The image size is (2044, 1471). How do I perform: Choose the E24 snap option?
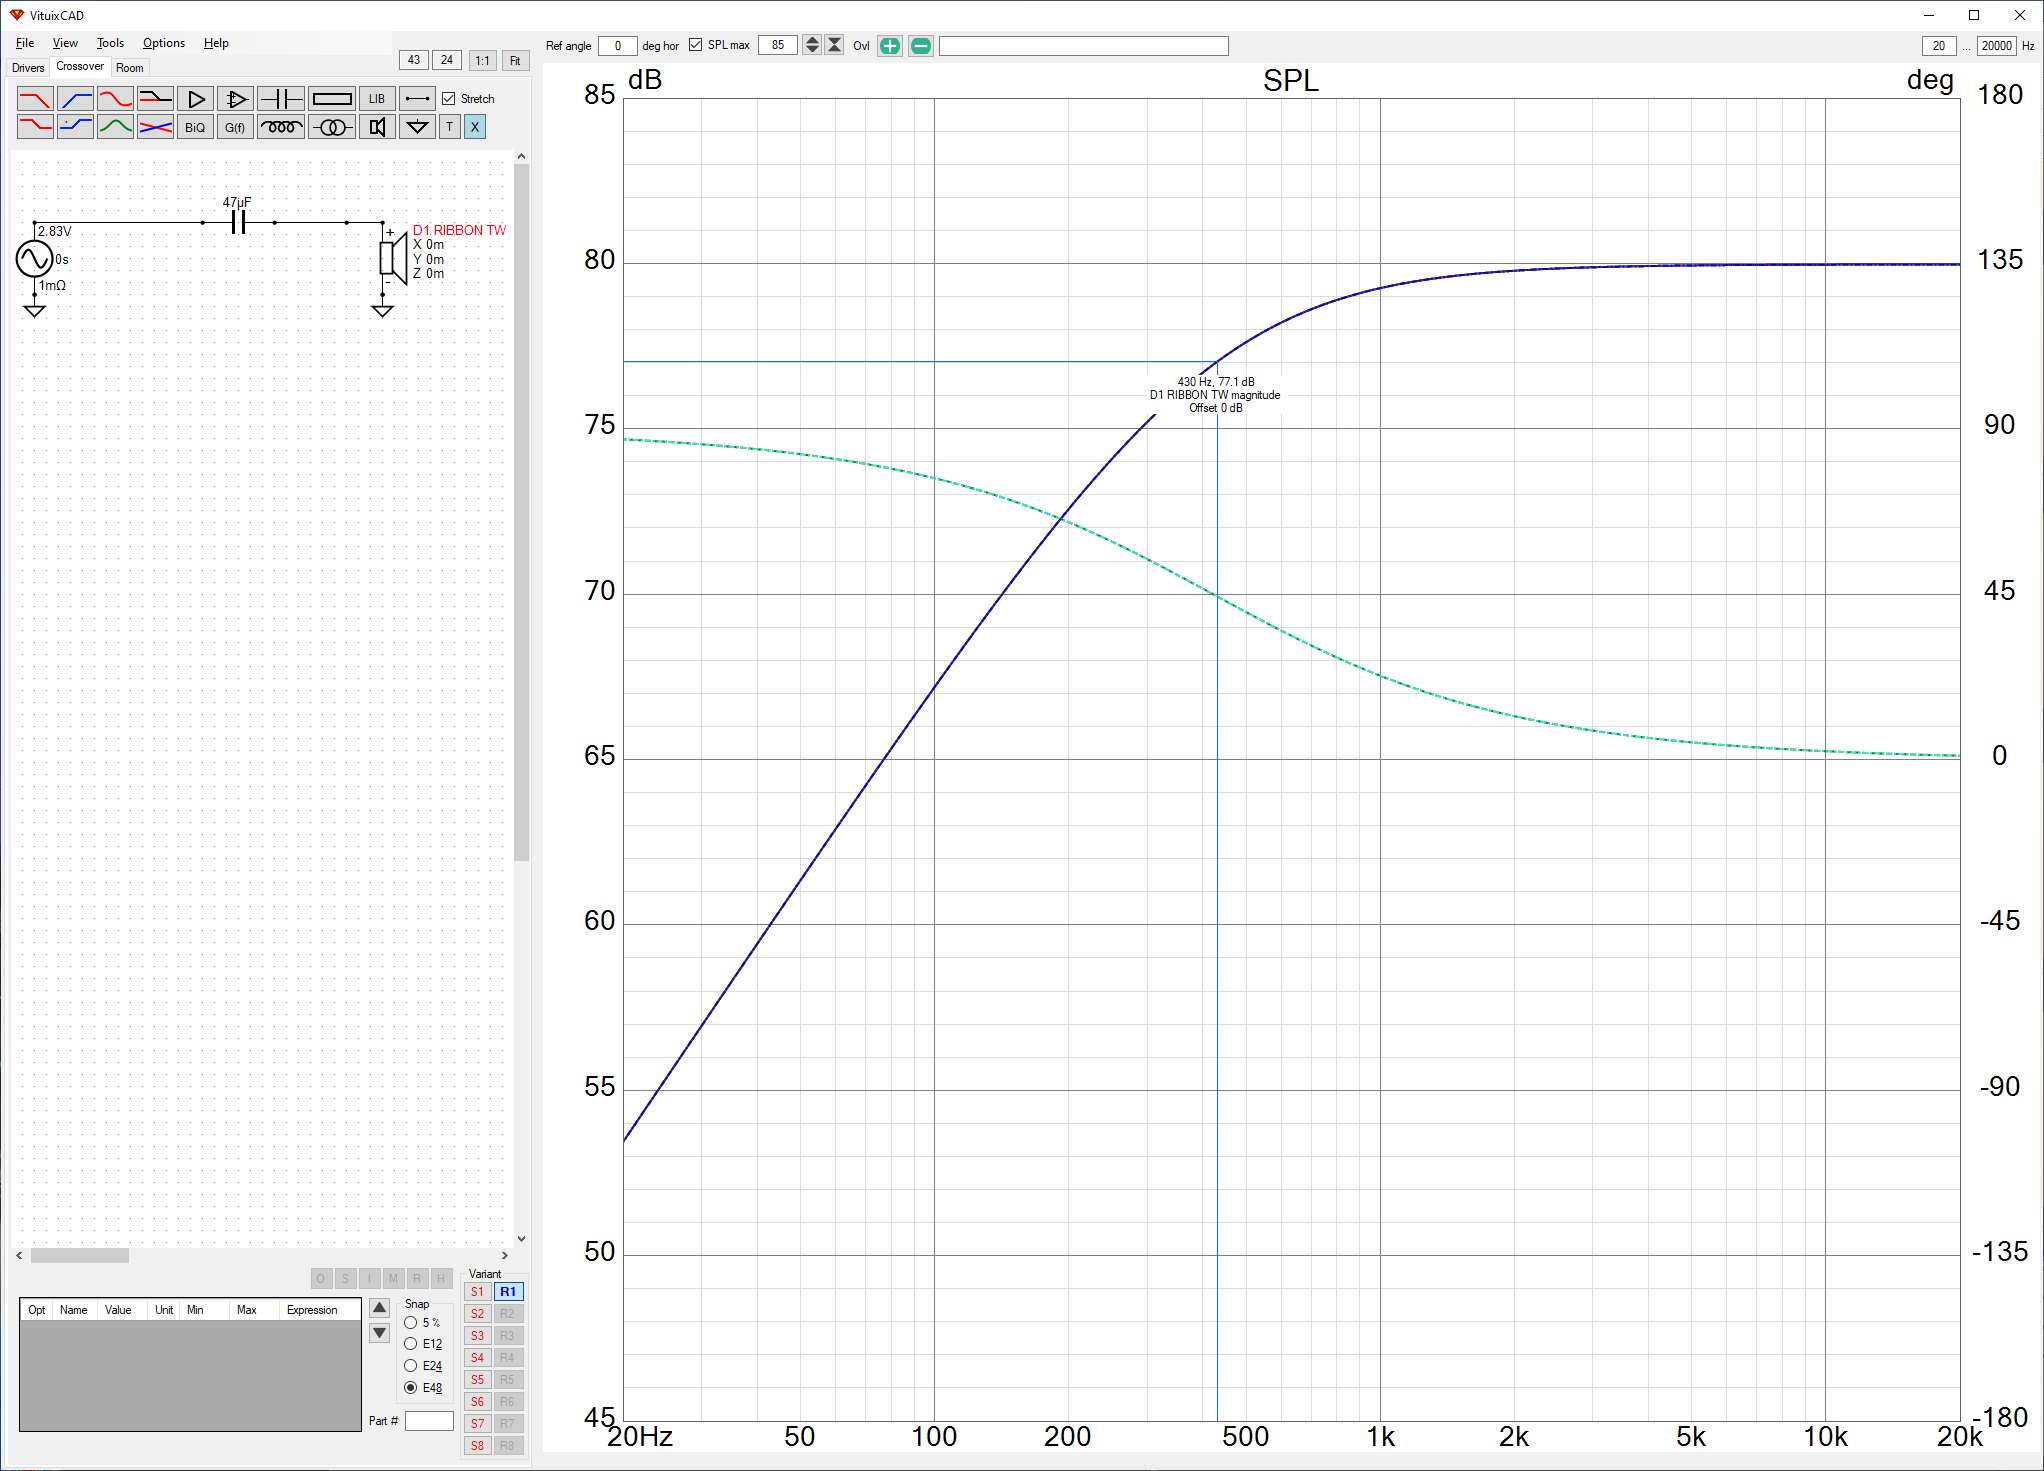(x=410, y=1366)
